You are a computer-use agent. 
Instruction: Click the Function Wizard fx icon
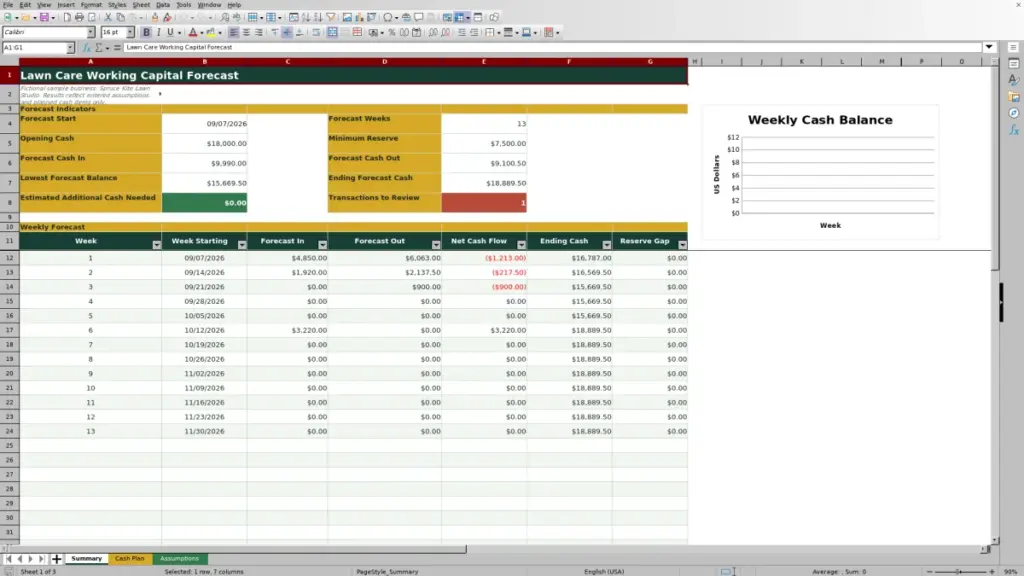(x=86, y=47)
